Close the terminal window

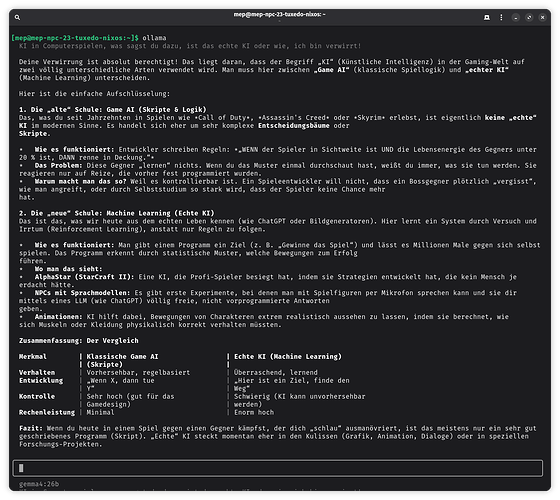(x=542, y=17)
